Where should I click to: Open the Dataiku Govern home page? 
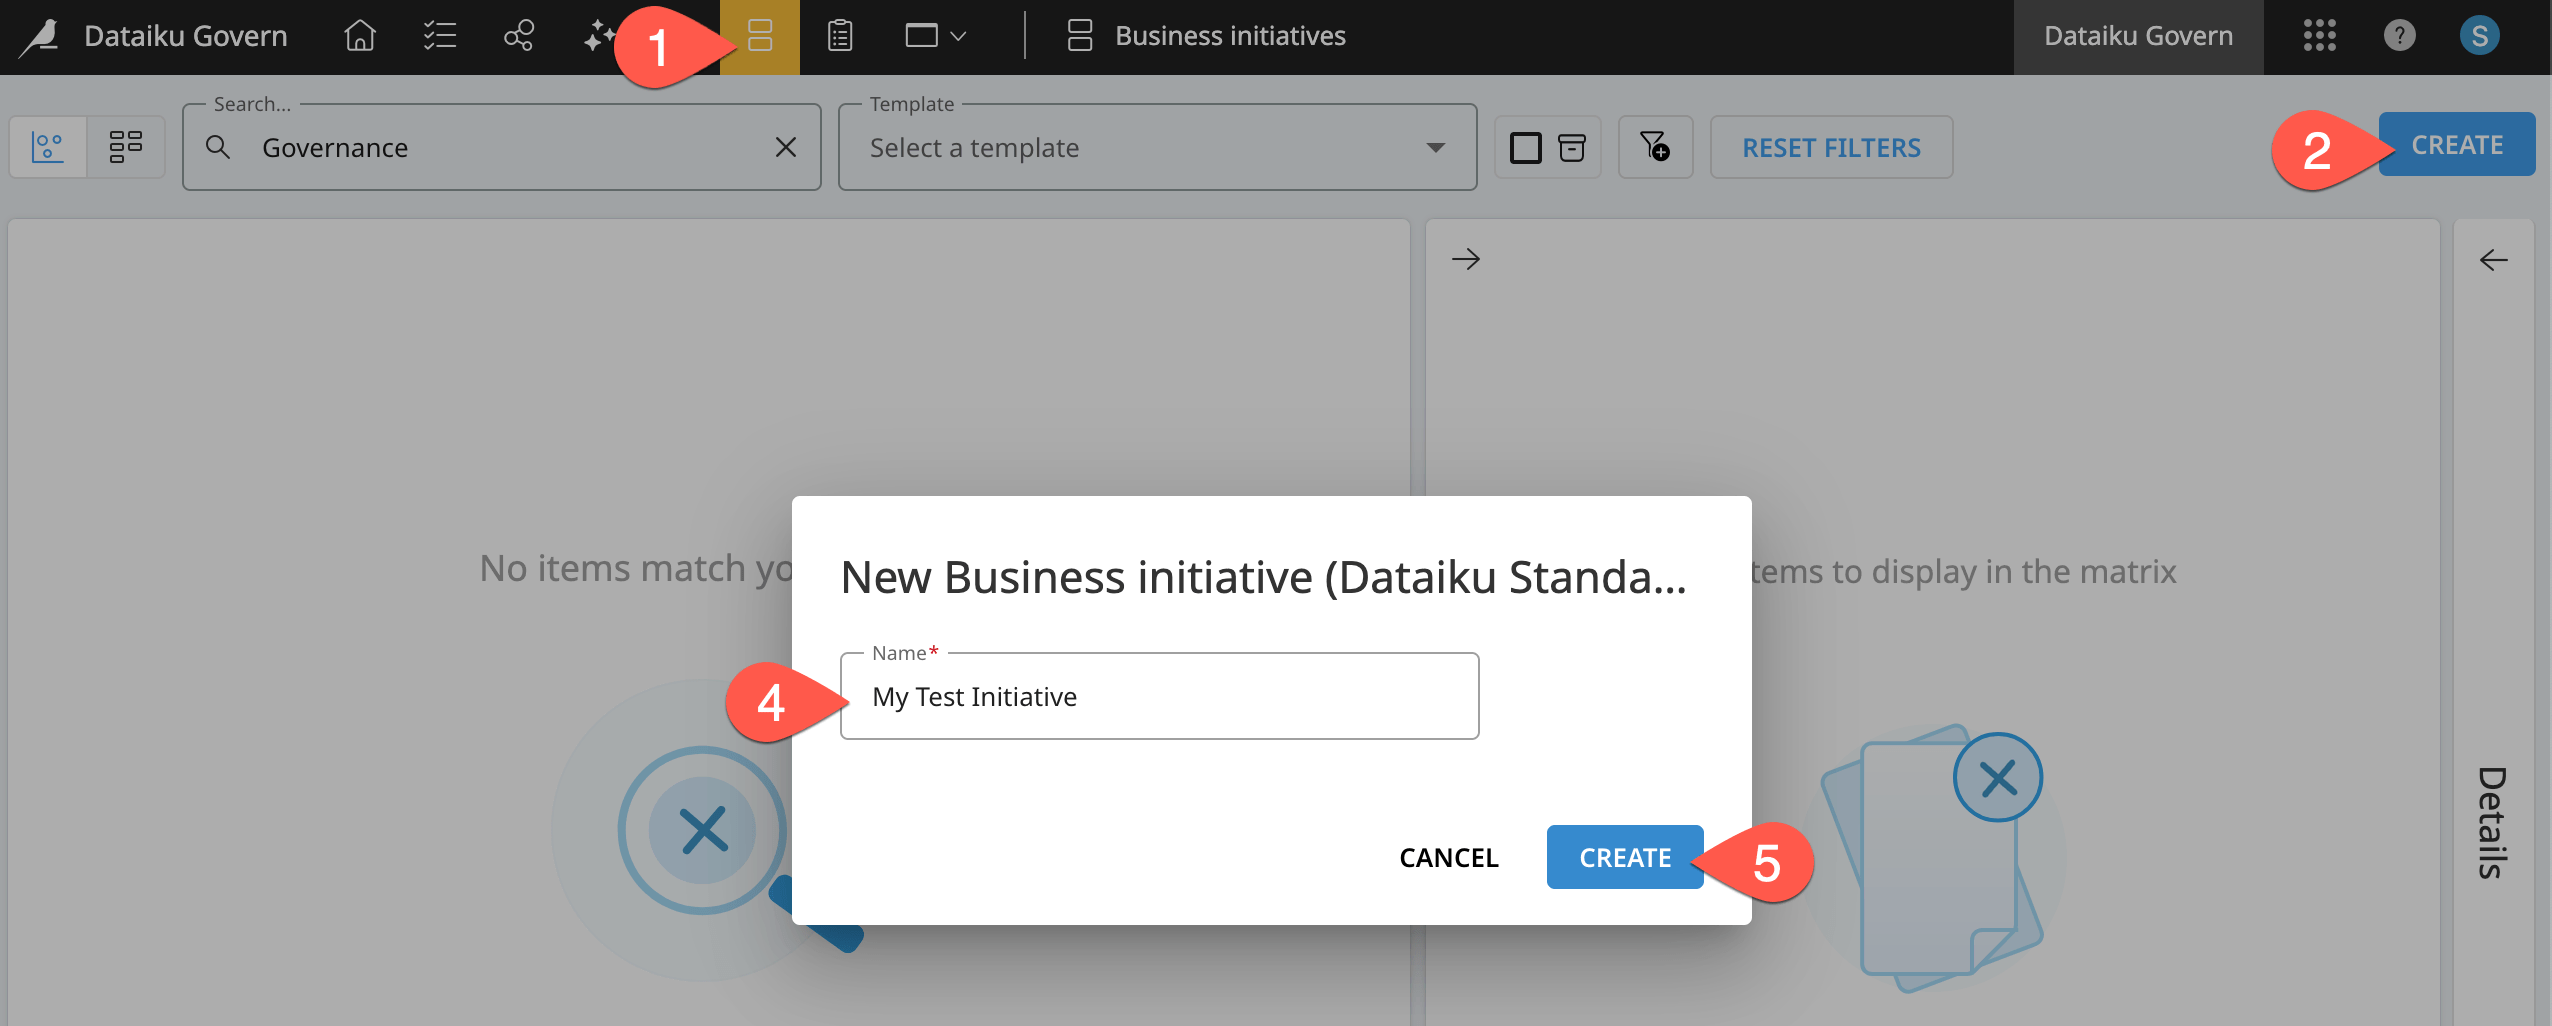point(360,36)
